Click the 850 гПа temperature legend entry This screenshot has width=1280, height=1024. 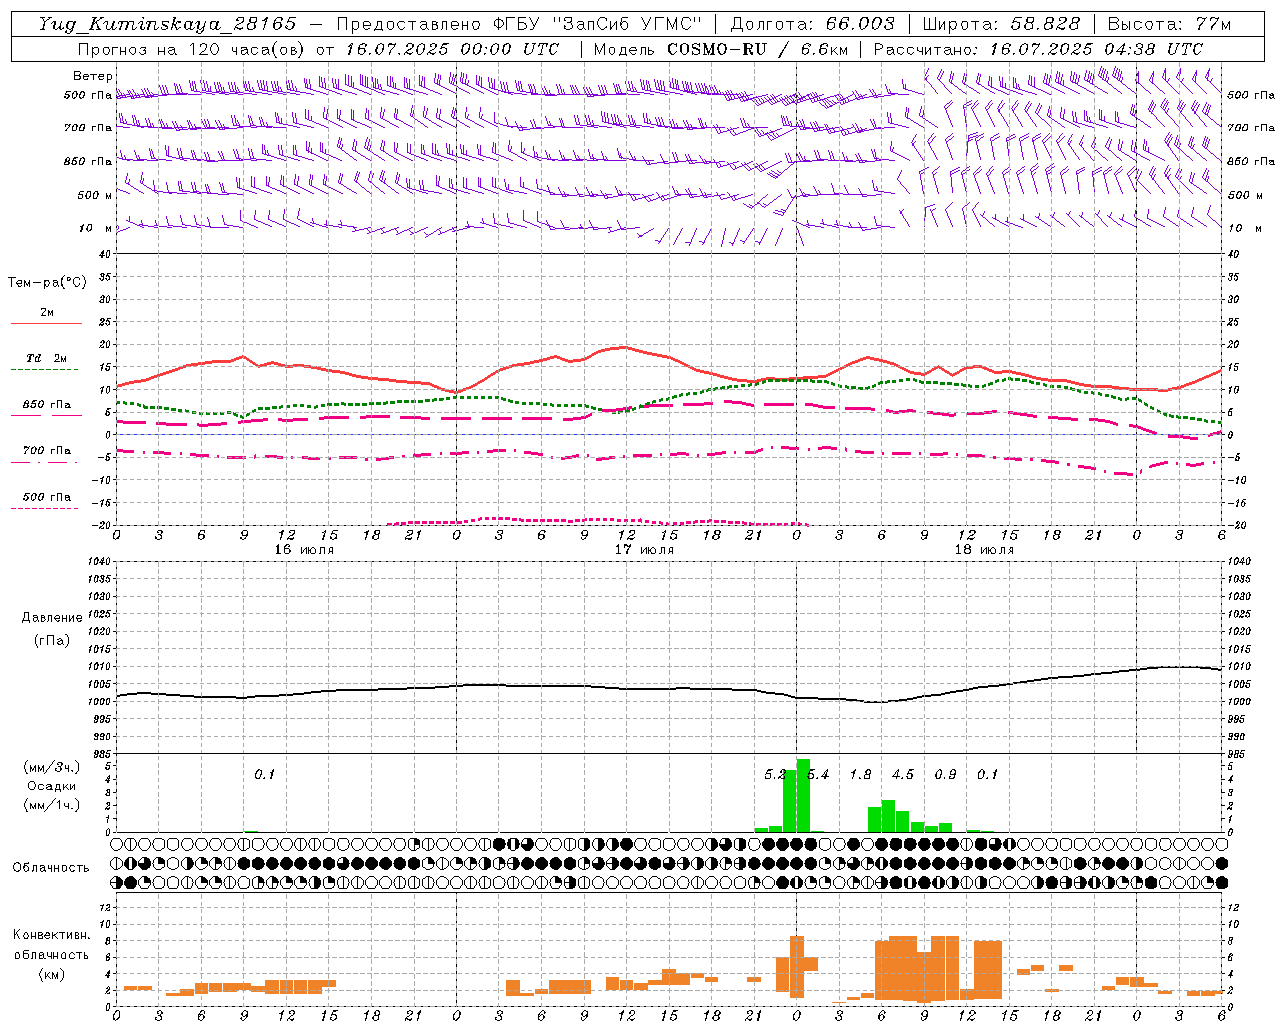[x=47, y=405]
